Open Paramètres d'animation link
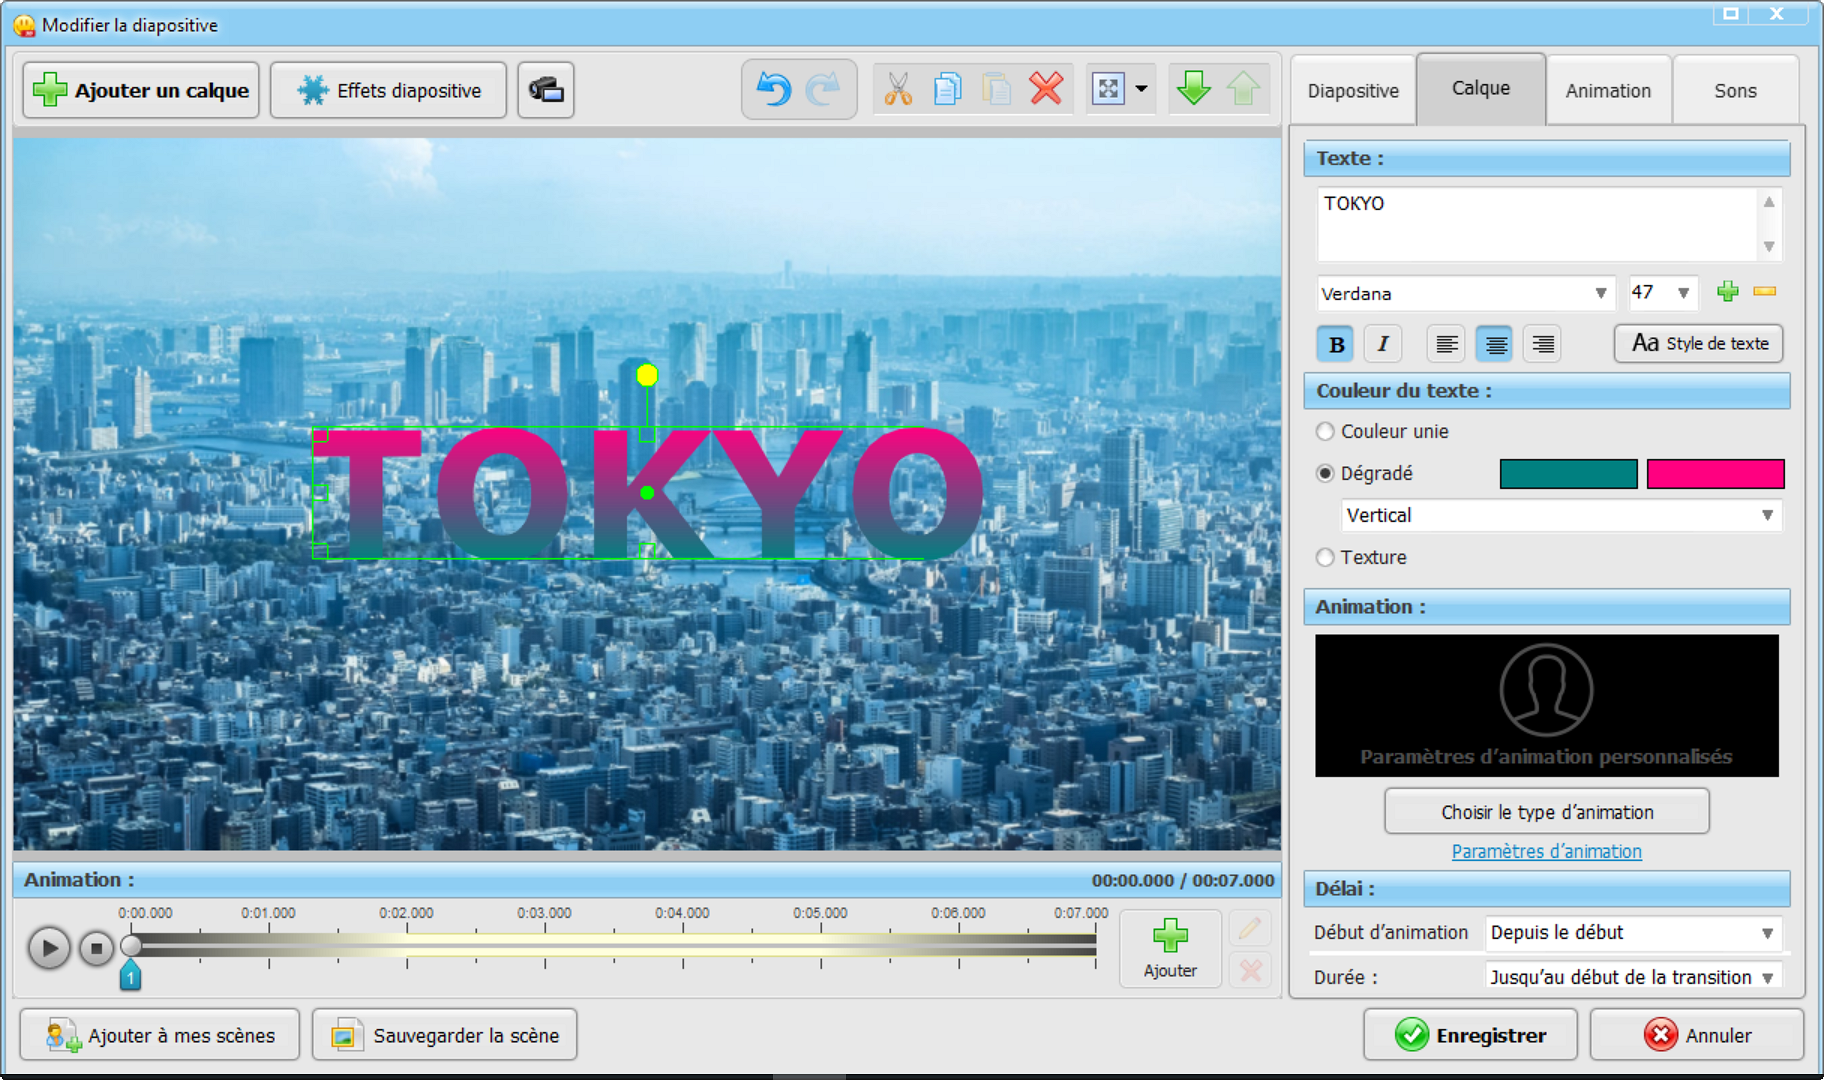This screenshot has width=1824, height=1080. pos(1546,852)
